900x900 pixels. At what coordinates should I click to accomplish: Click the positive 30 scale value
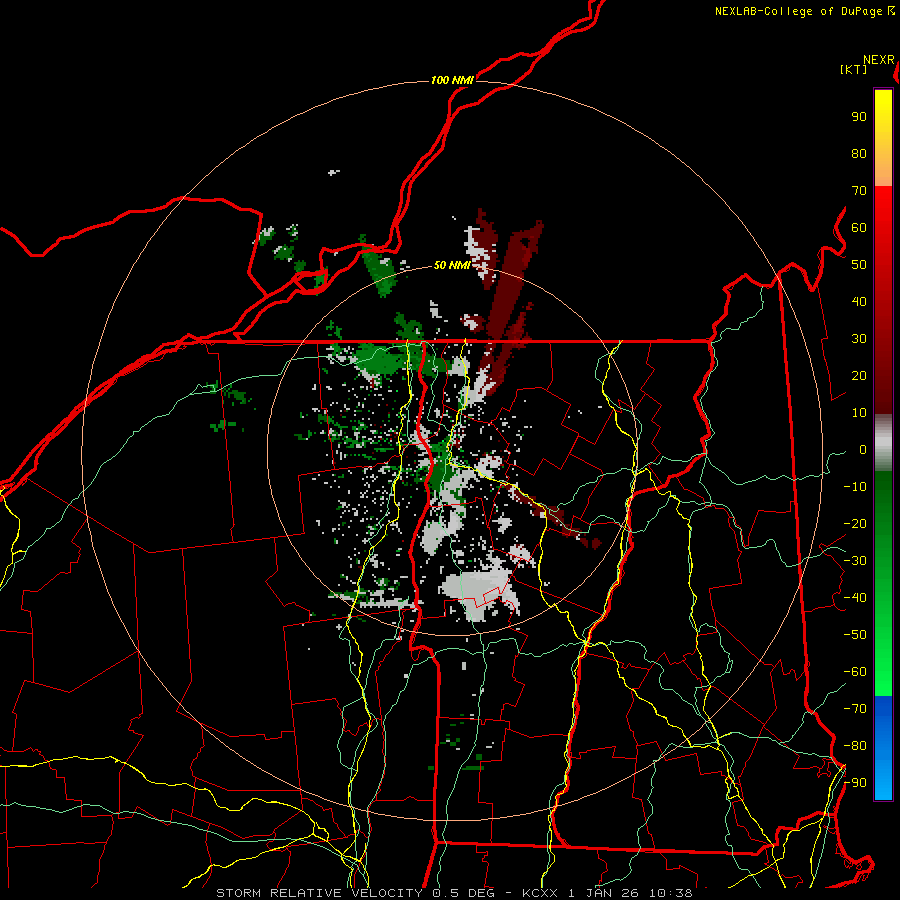pyautogui.click(x=859, y=339)
